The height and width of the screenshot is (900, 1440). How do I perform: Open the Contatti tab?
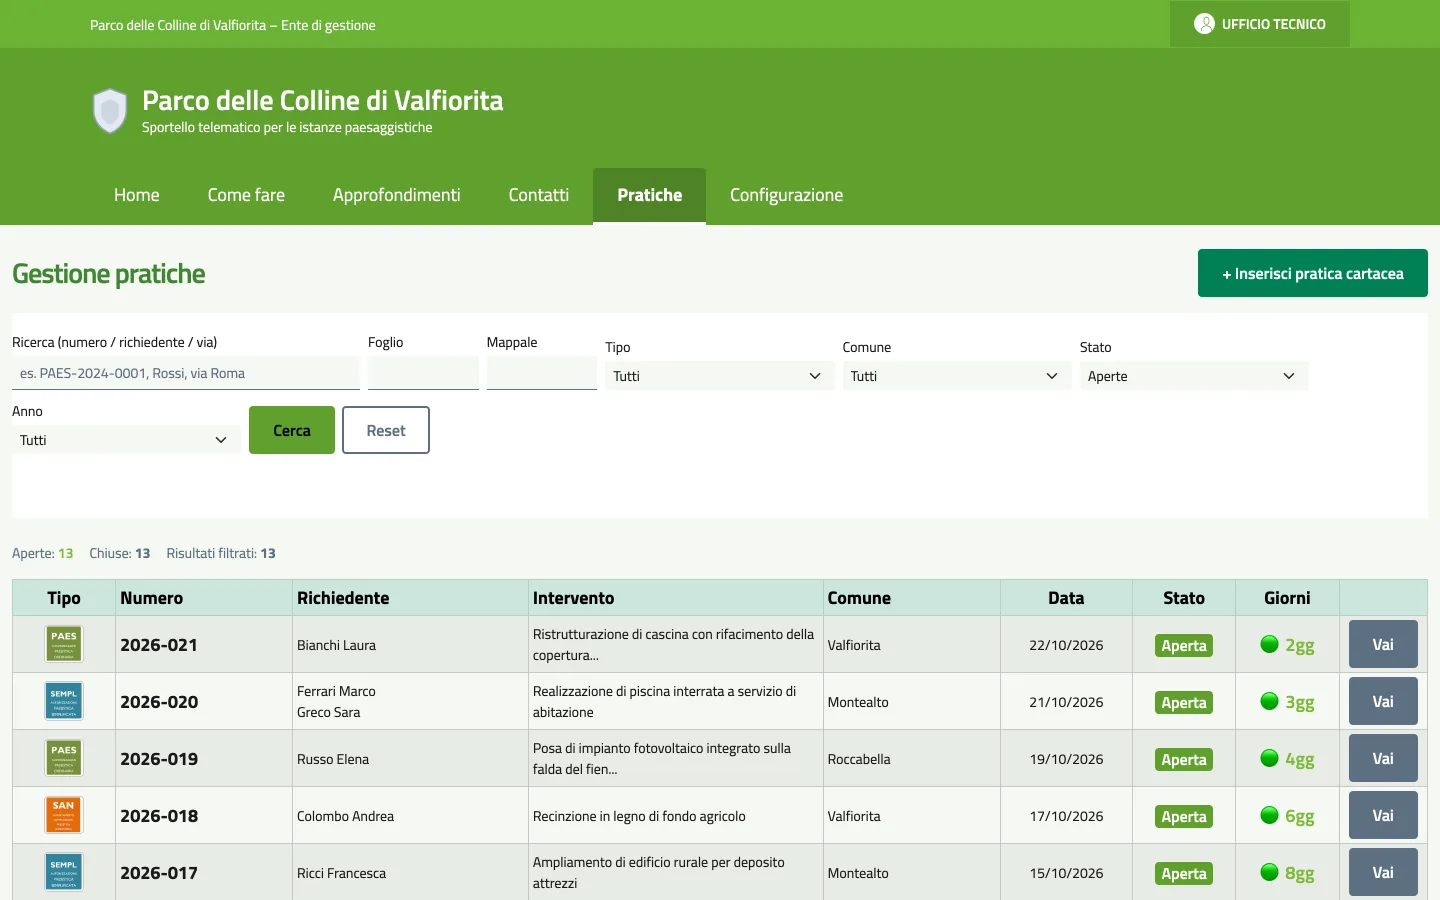coord(539,195)
